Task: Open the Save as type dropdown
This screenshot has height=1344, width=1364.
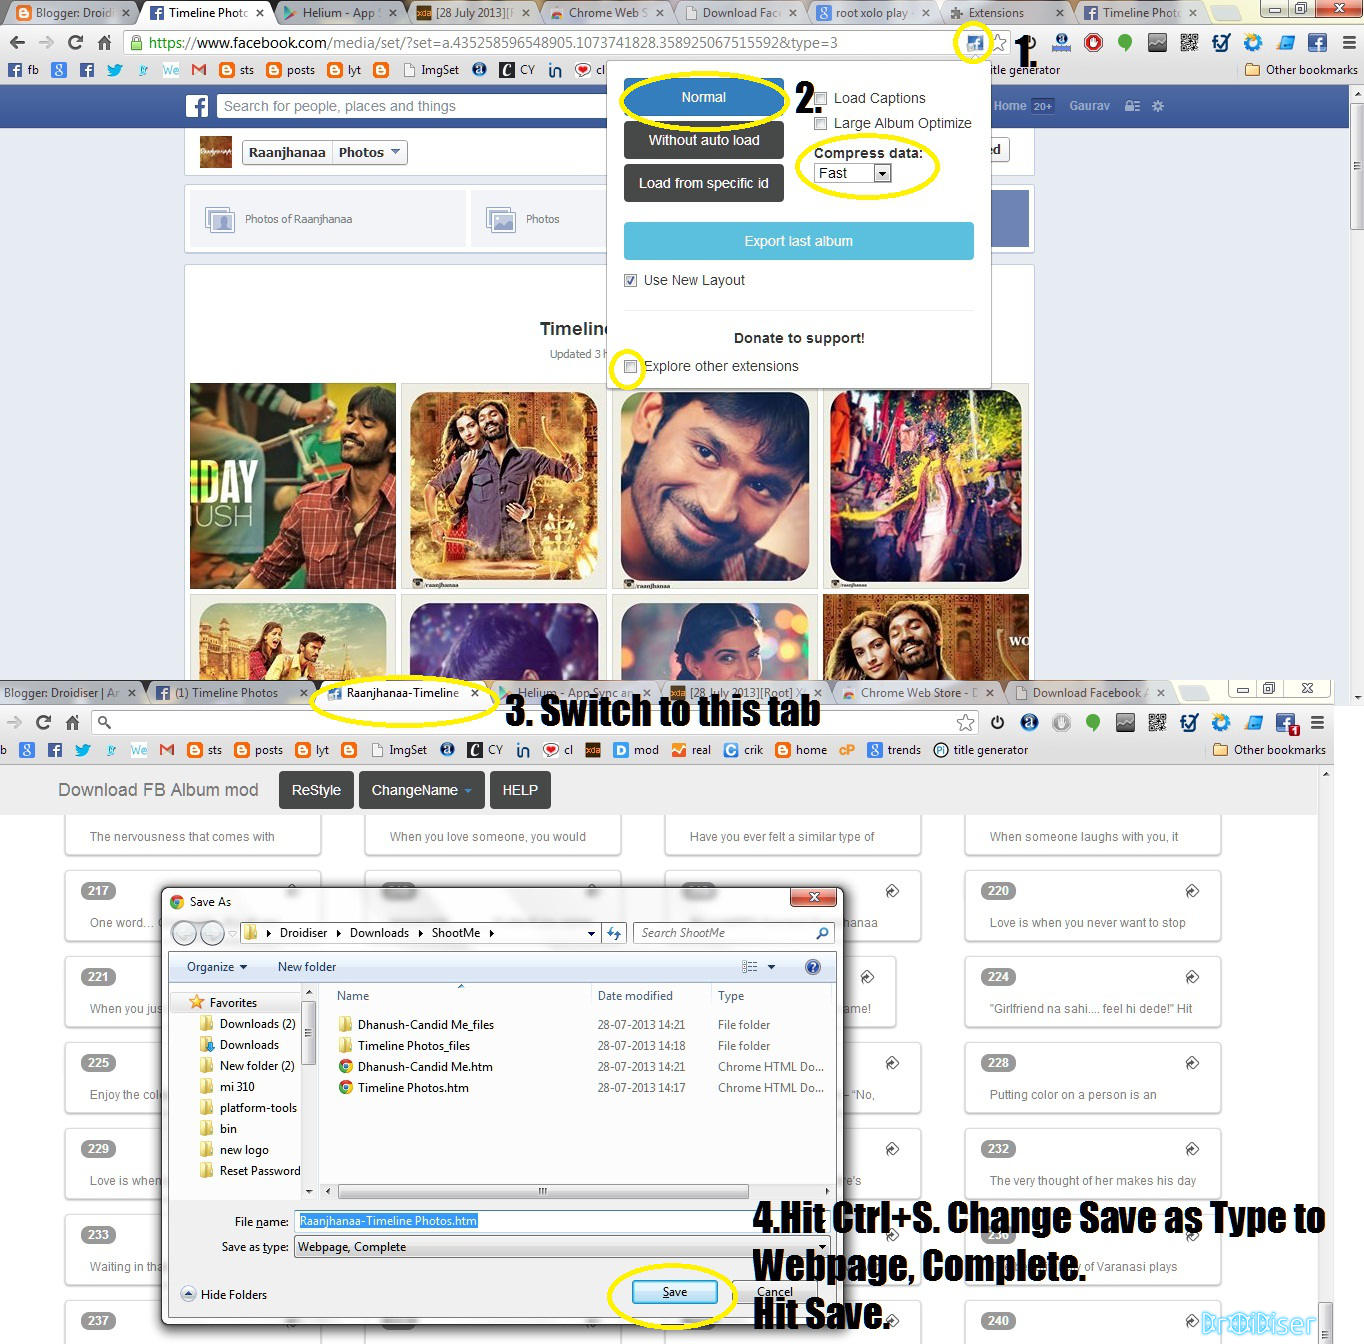Action: point(560,1247)
